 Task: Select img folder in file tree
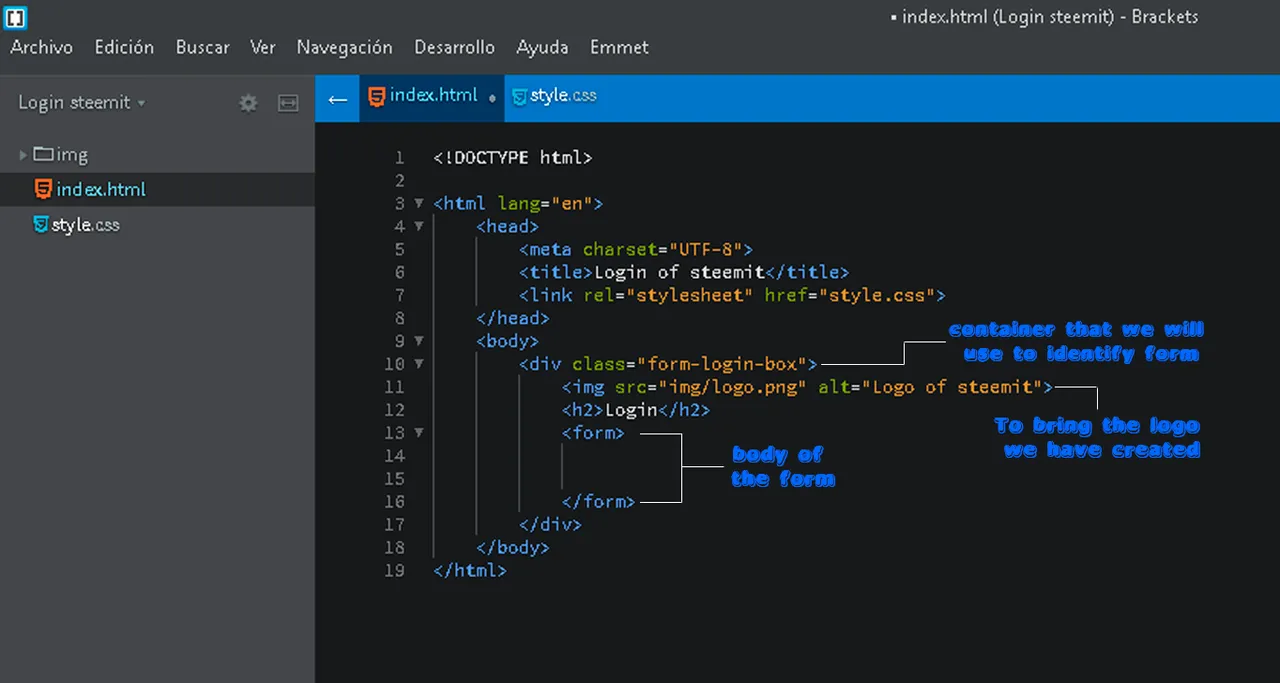coord(157,155)
